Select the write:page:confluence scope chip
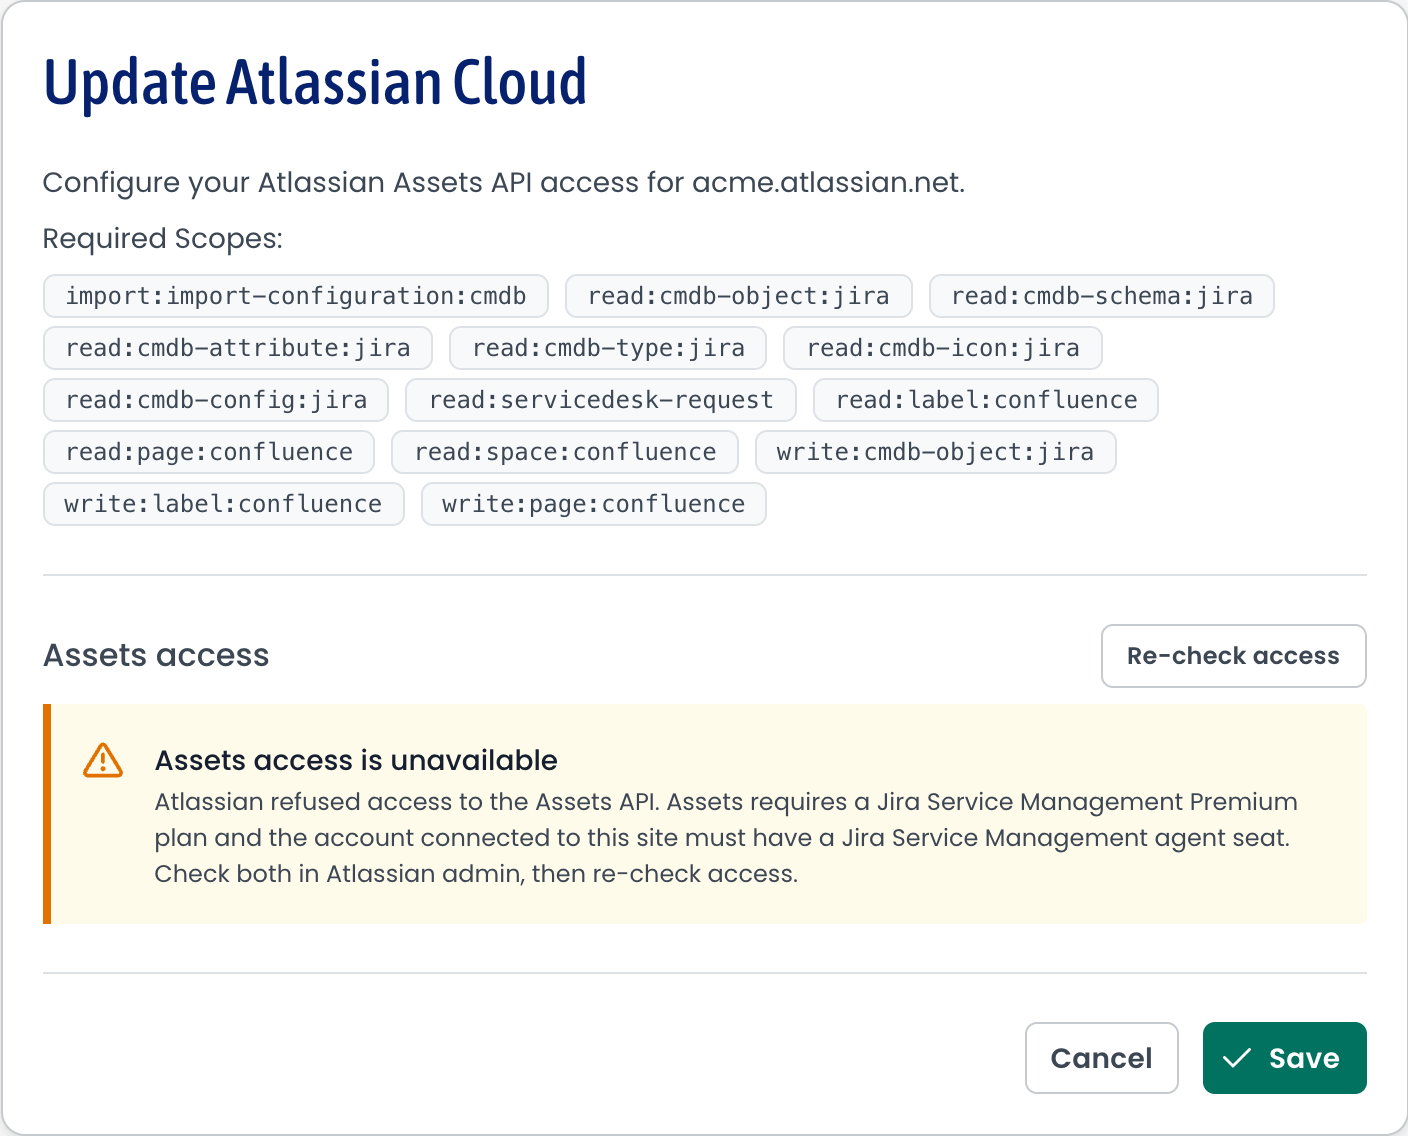1408x1136 pixels. click(594, 504)
